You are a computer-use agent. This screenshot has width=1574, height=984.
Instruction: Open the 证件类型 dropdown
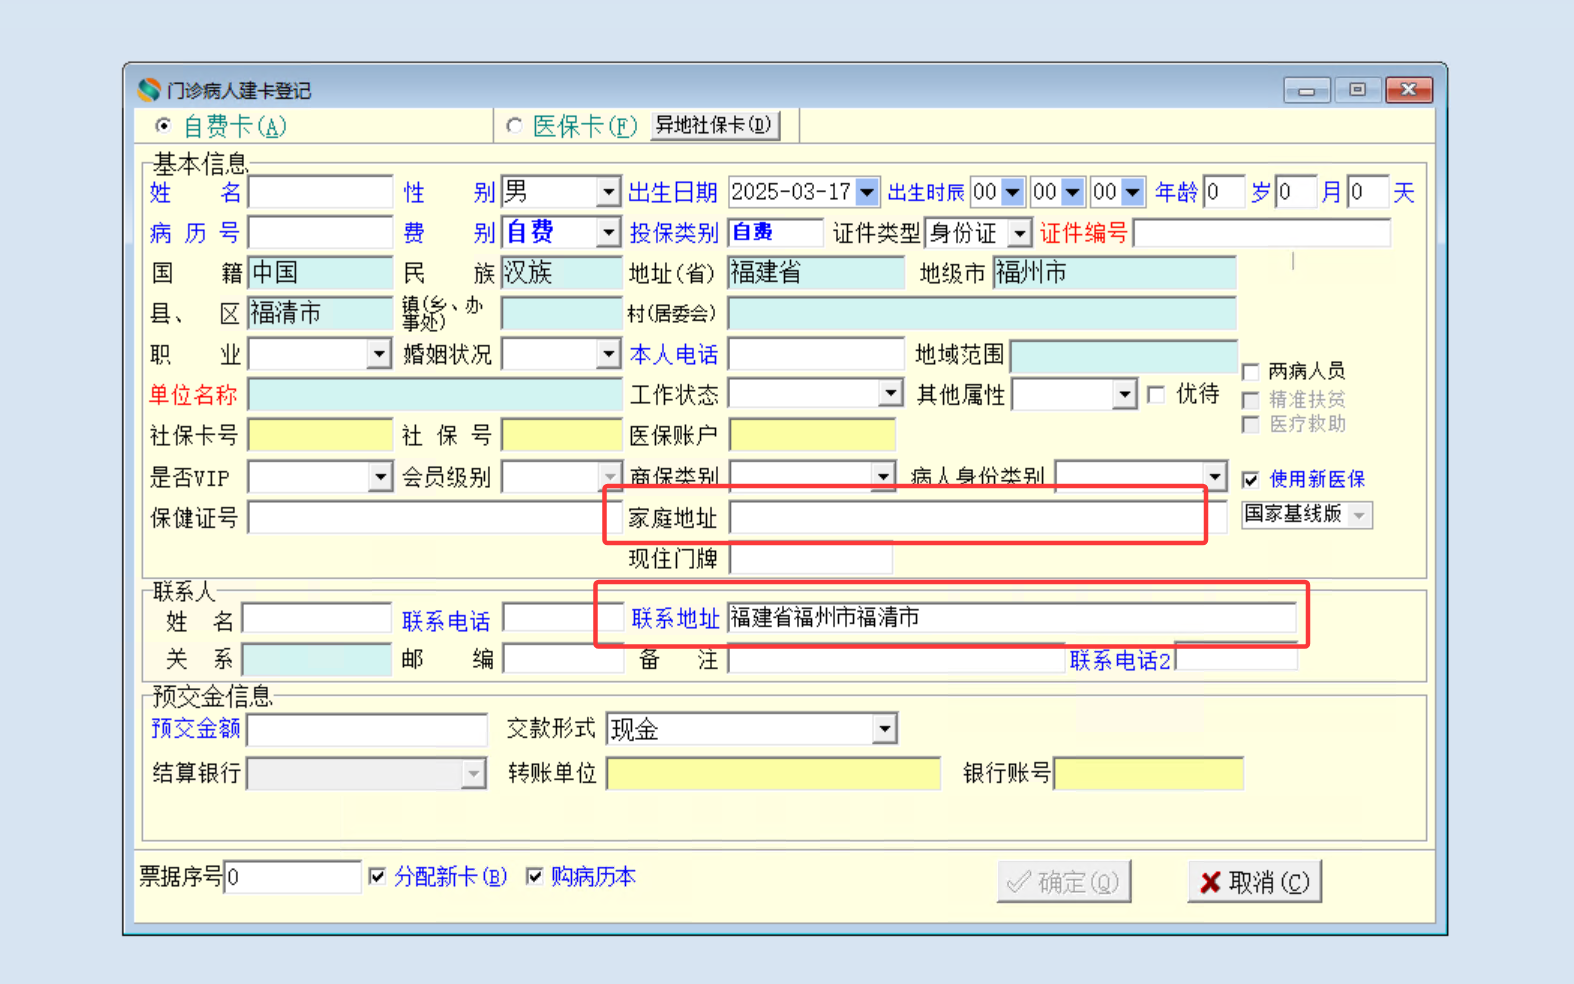click(x=1019, y=233)
